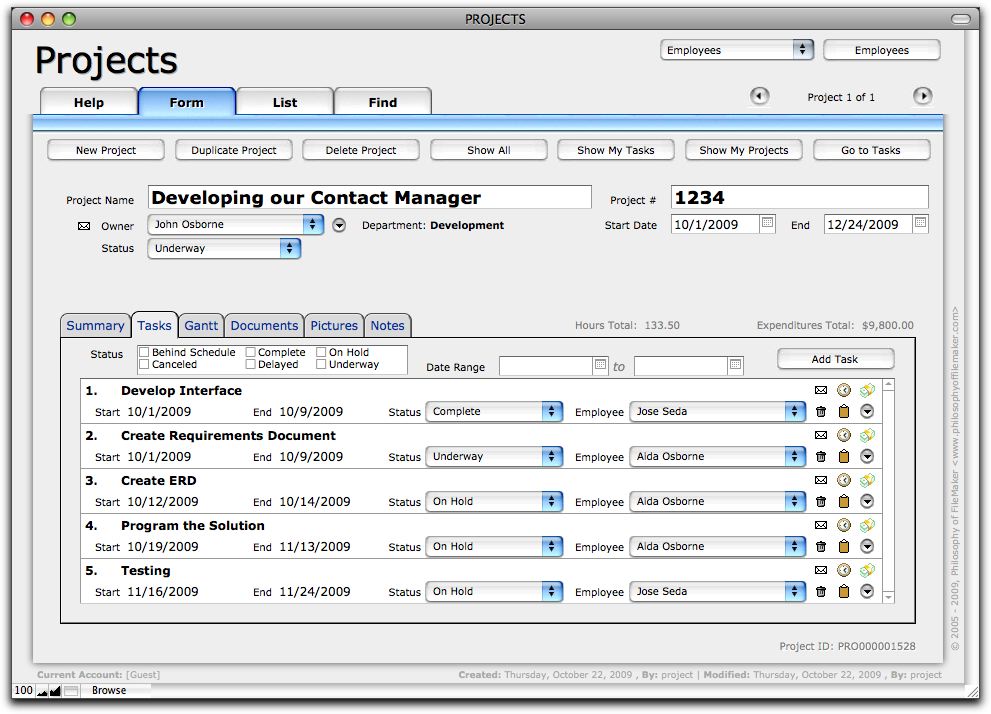Go to next project record arrow
Image resolution: width=991 pixels, height=714 pixels.
pos(923,96)
